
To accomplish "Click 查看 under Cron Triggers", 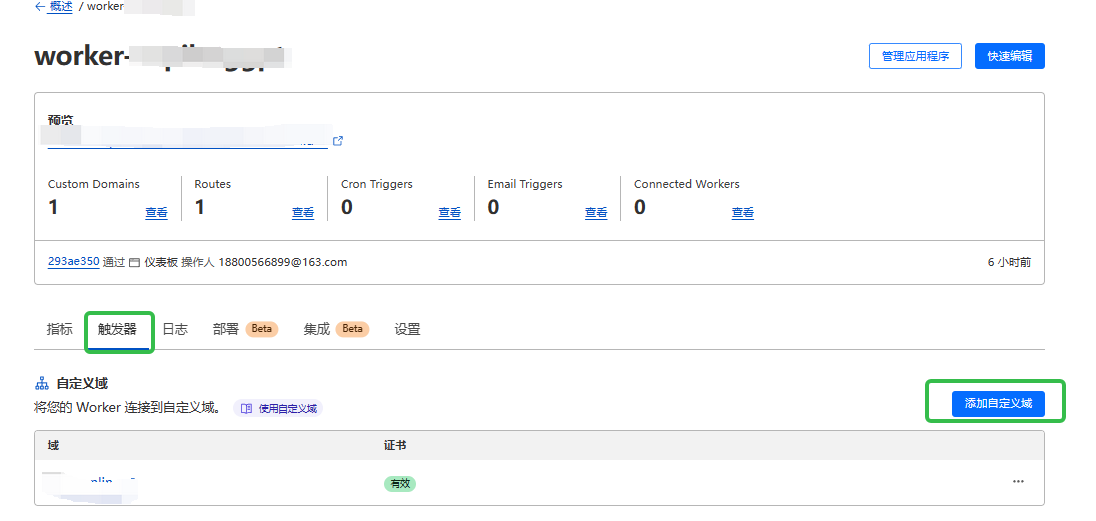I will tap(449, 213).
